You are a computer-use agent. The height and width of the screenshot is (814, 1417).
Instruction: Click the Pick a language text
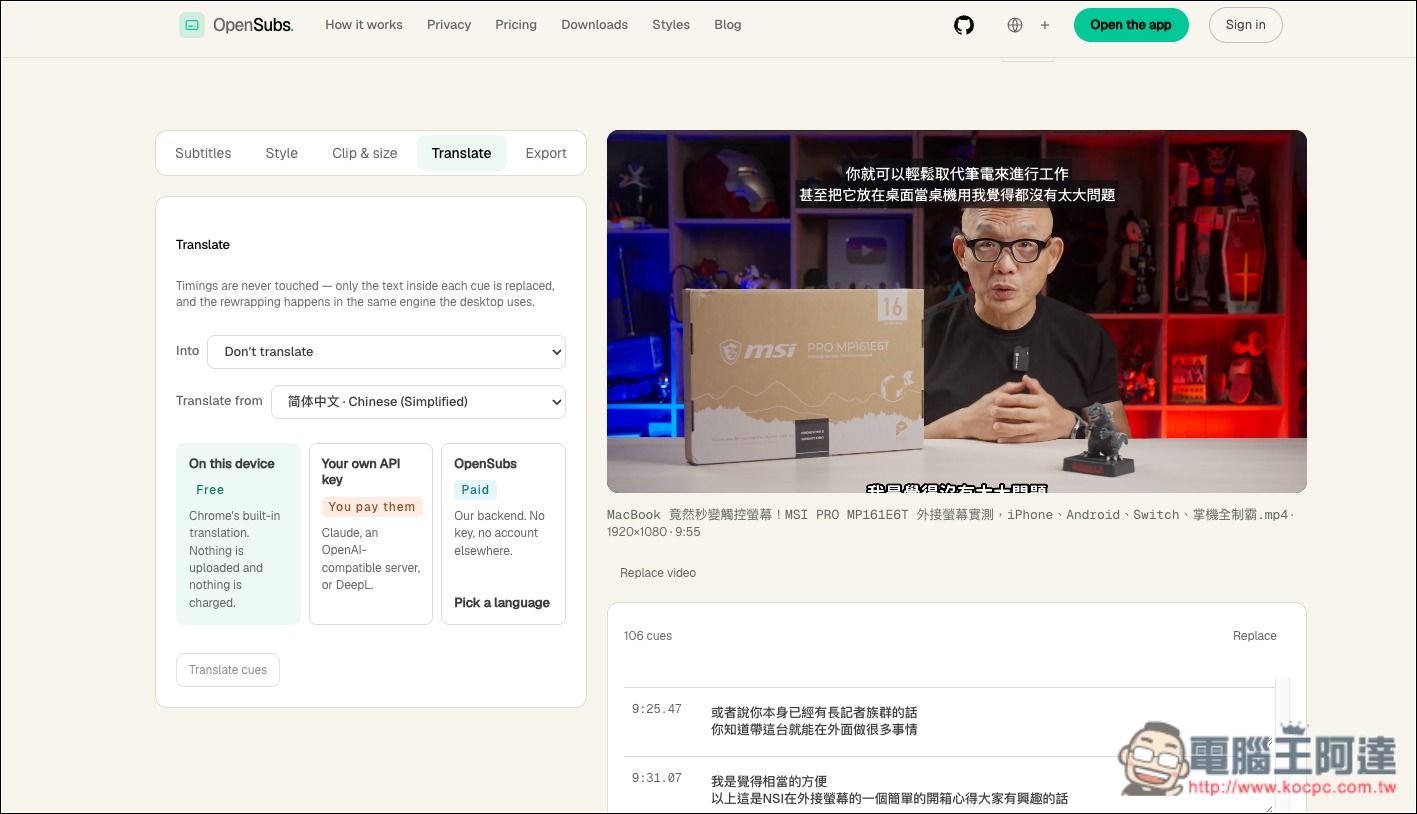coord(502,603)
